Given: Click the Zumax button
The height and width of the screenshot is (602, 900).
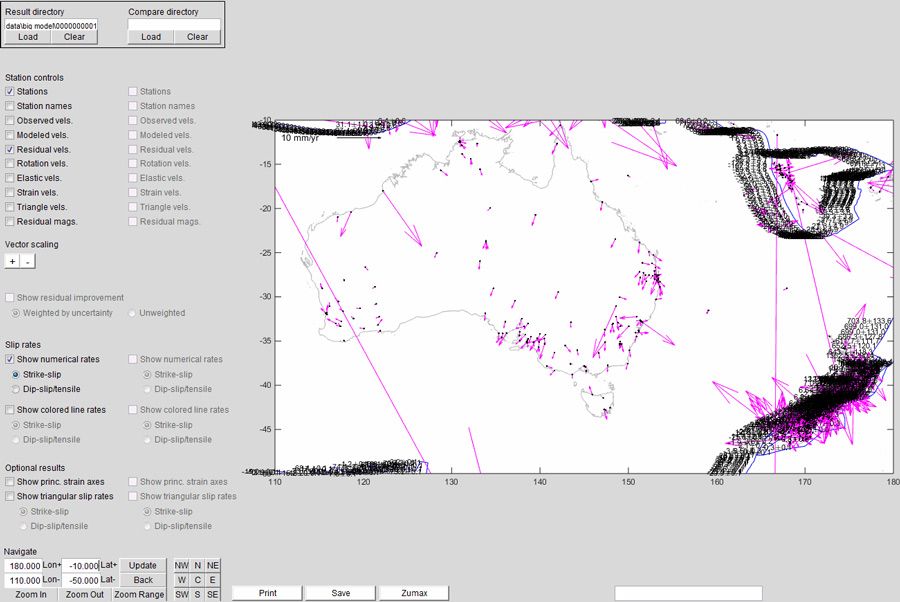Looking at the screenshot, I should tap(414, 593).
